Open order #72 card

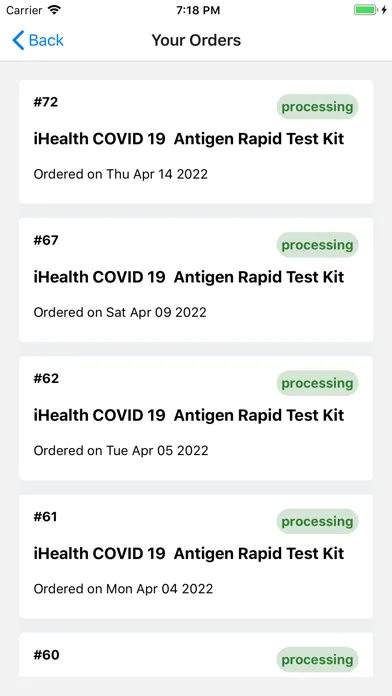(196, 142)
